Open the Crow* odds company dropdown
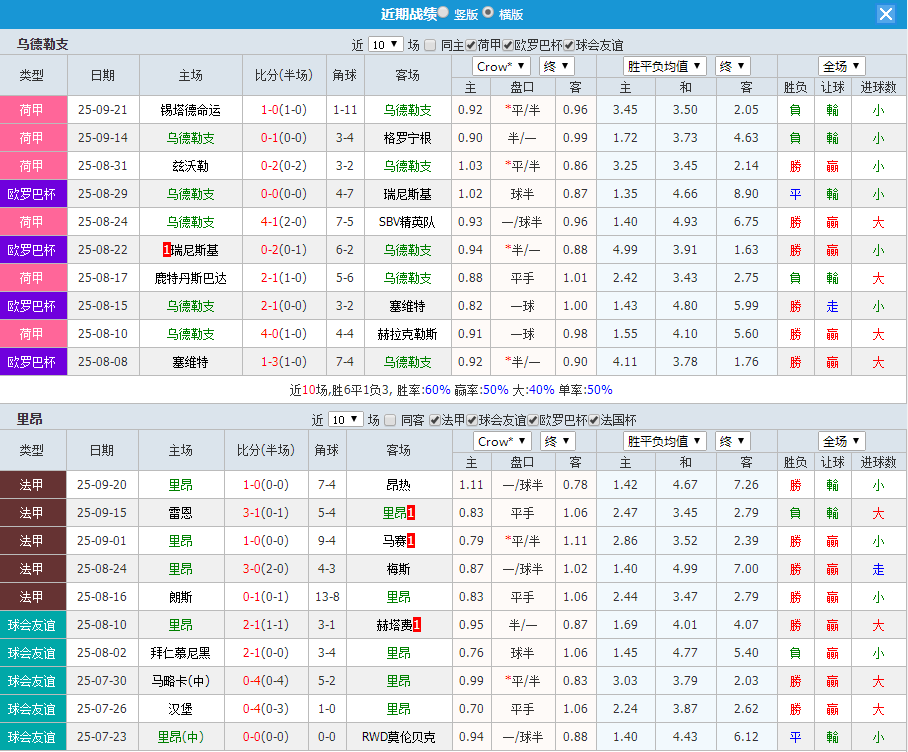This screenshot has height=752, width=908. pos(500,66)
